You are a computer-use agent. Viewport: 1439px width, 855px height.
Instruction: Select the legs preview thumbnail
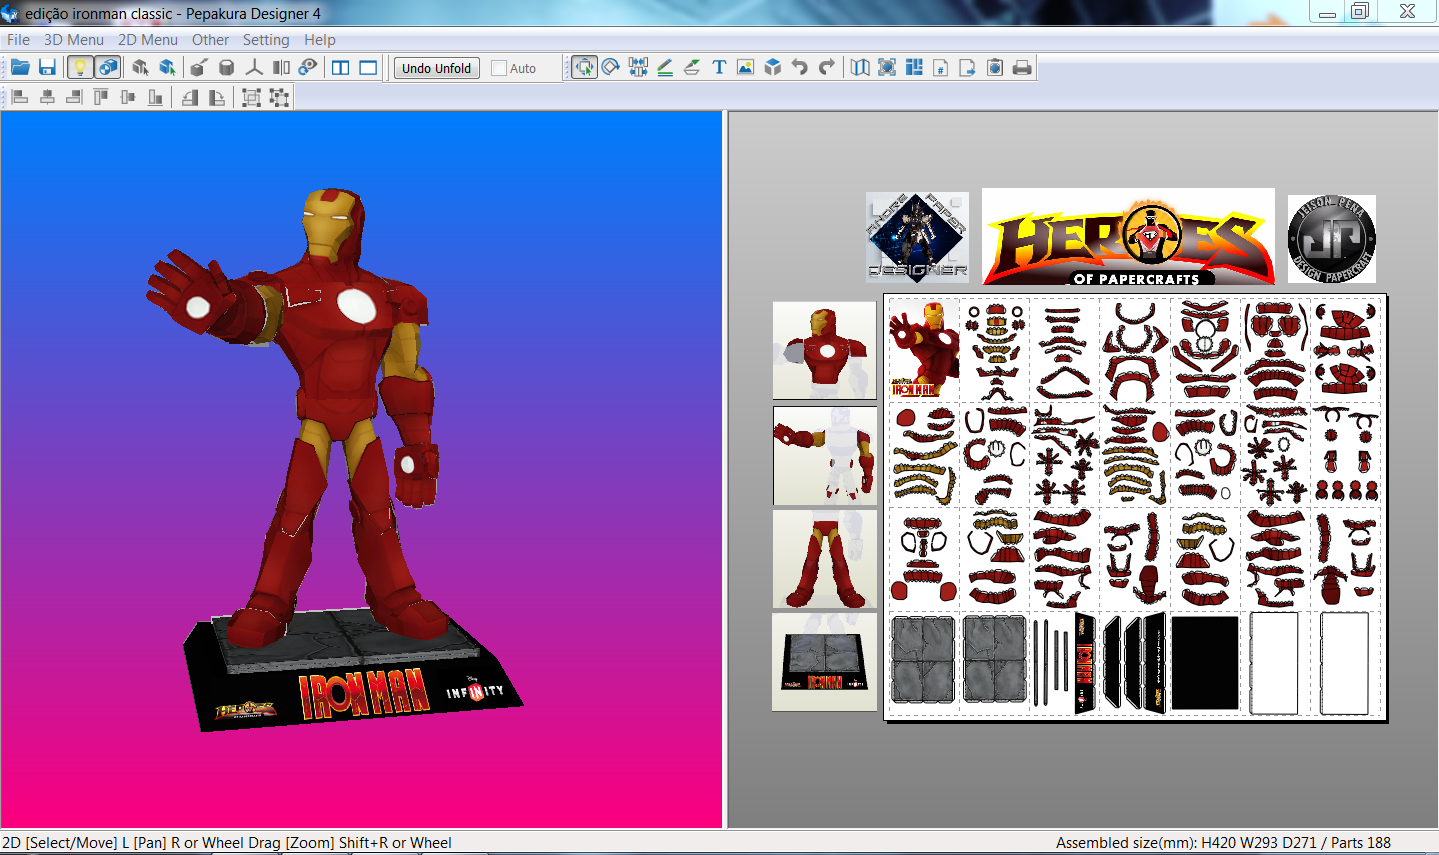point(825,559)
